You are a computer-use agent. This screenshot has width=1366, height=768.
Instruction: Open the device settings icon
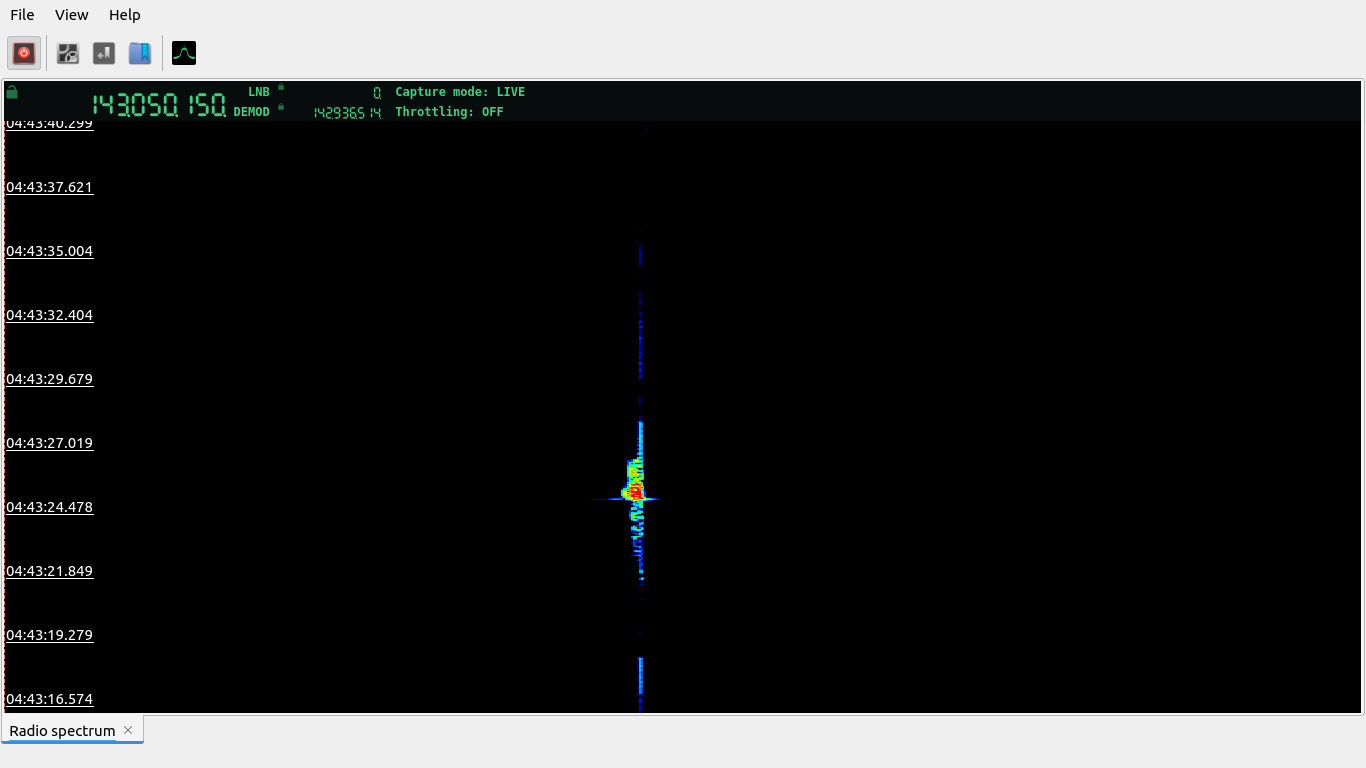(x=68, y=53)
